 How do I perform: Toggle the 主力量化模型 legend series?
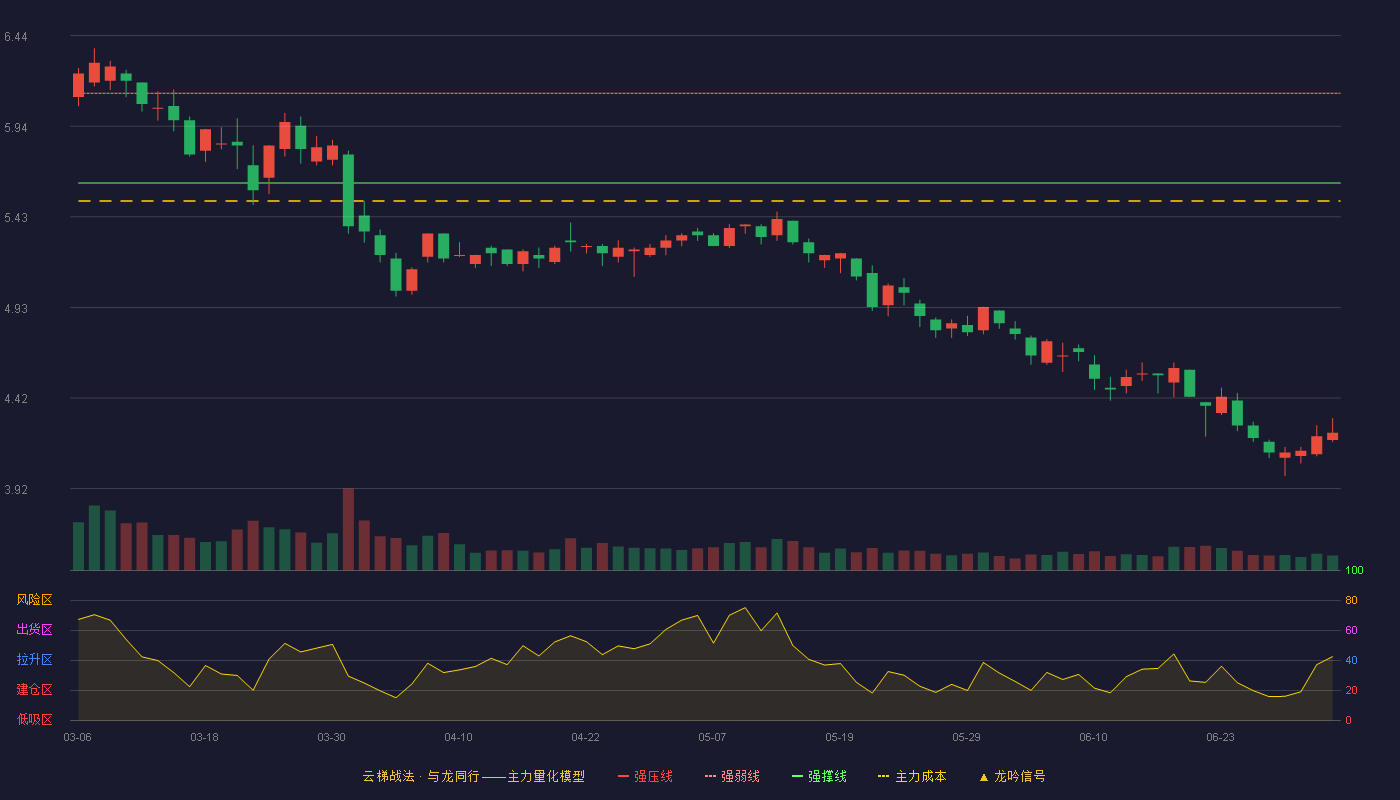[473, 776]
